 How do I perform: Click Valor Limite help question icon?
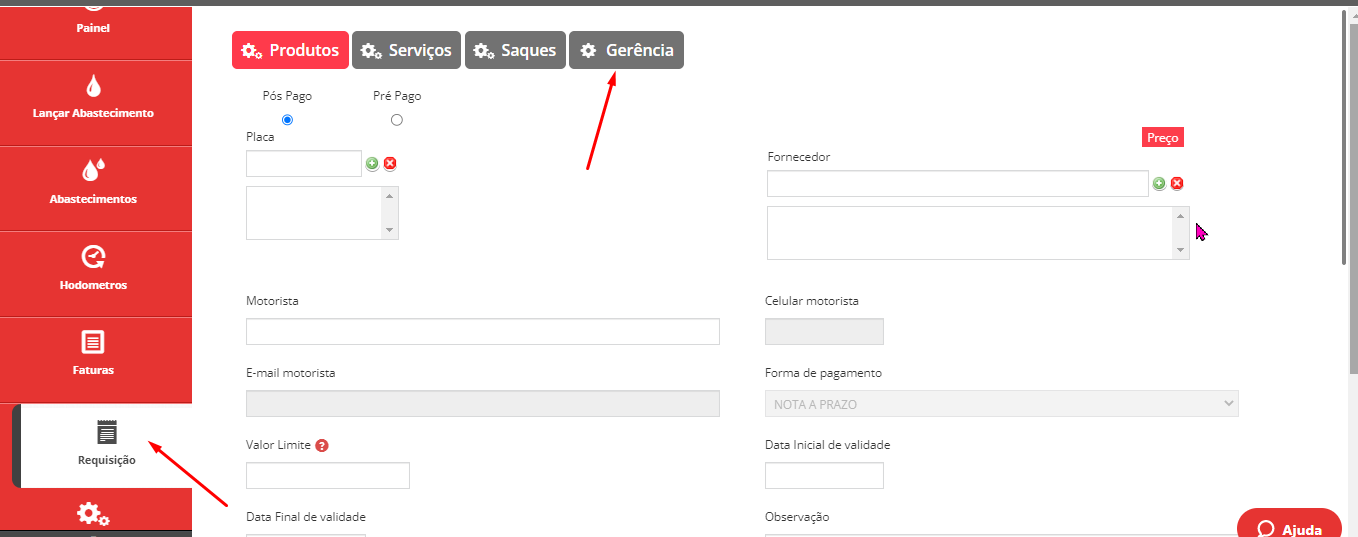coord(322,445)
